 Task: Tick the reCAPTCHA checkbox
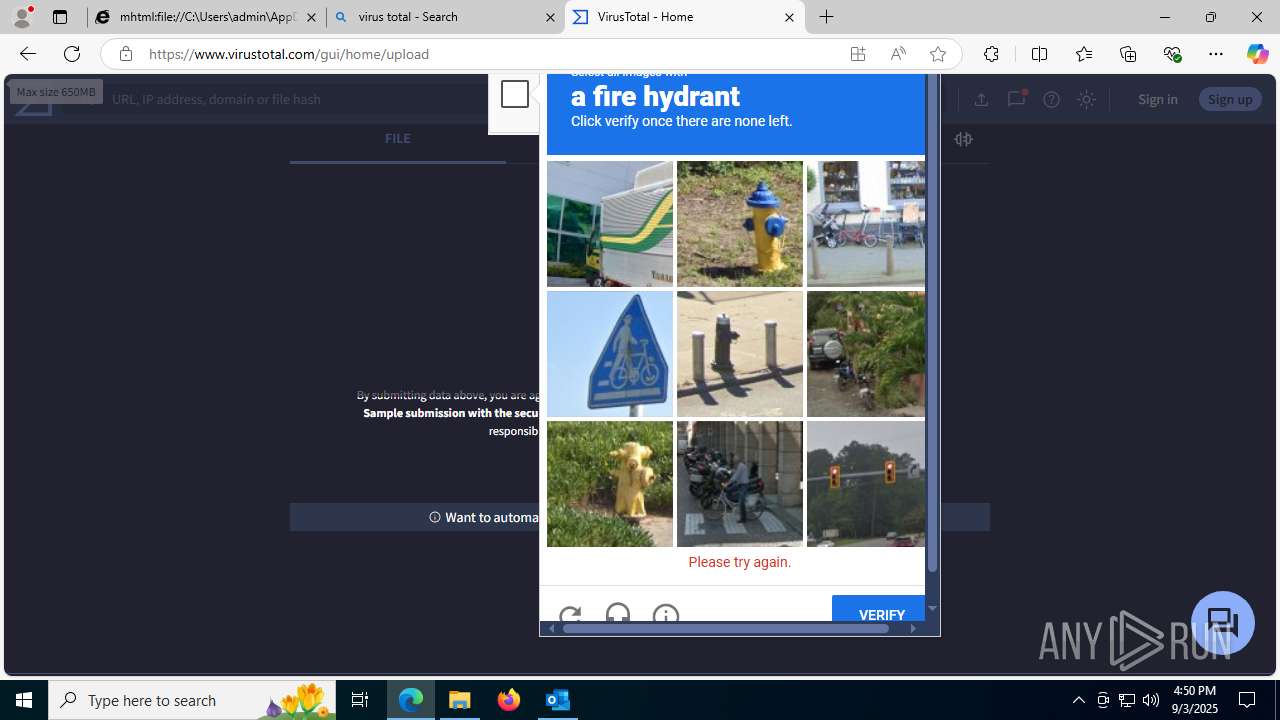pyautogui.click(x=515, y=94)
